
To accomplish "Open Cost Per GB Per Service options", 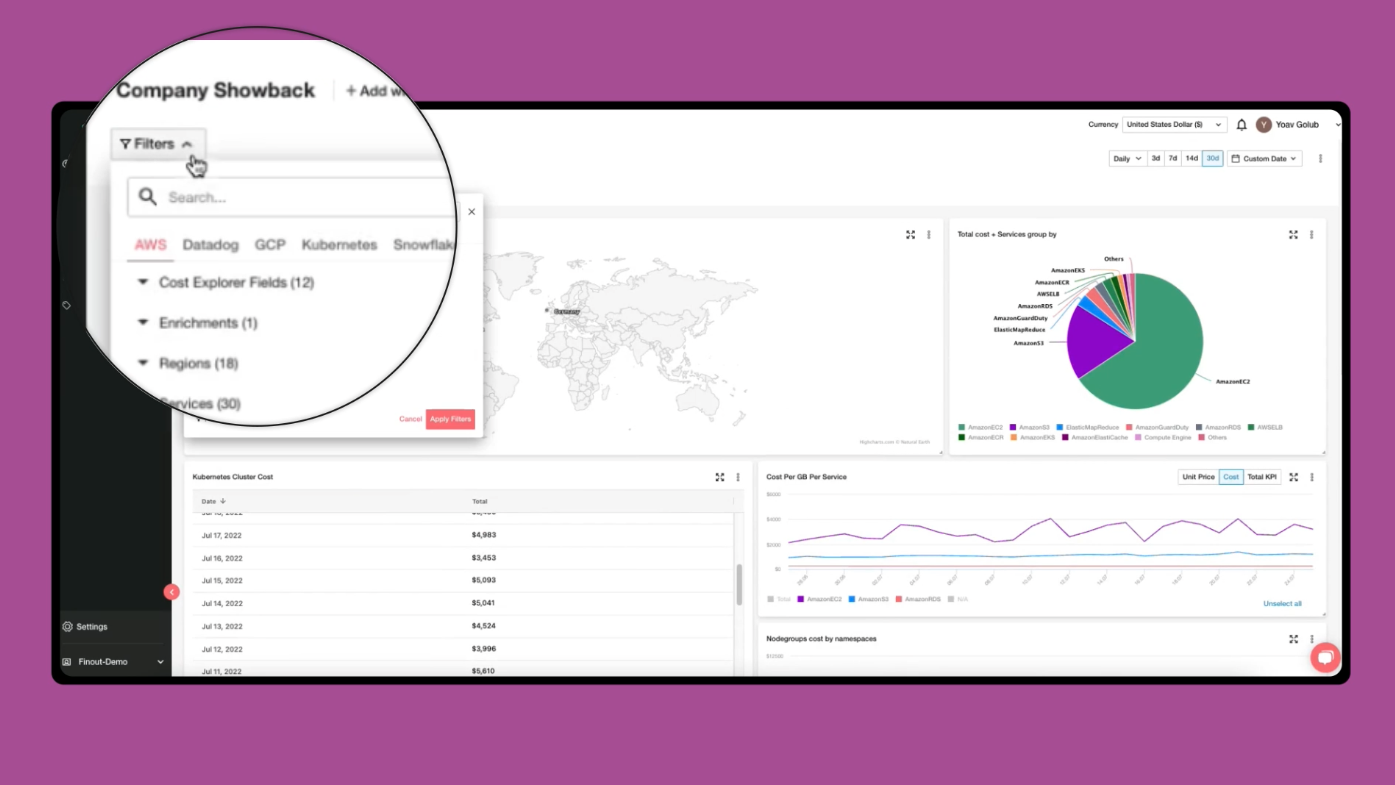I will coord(1312,477).
